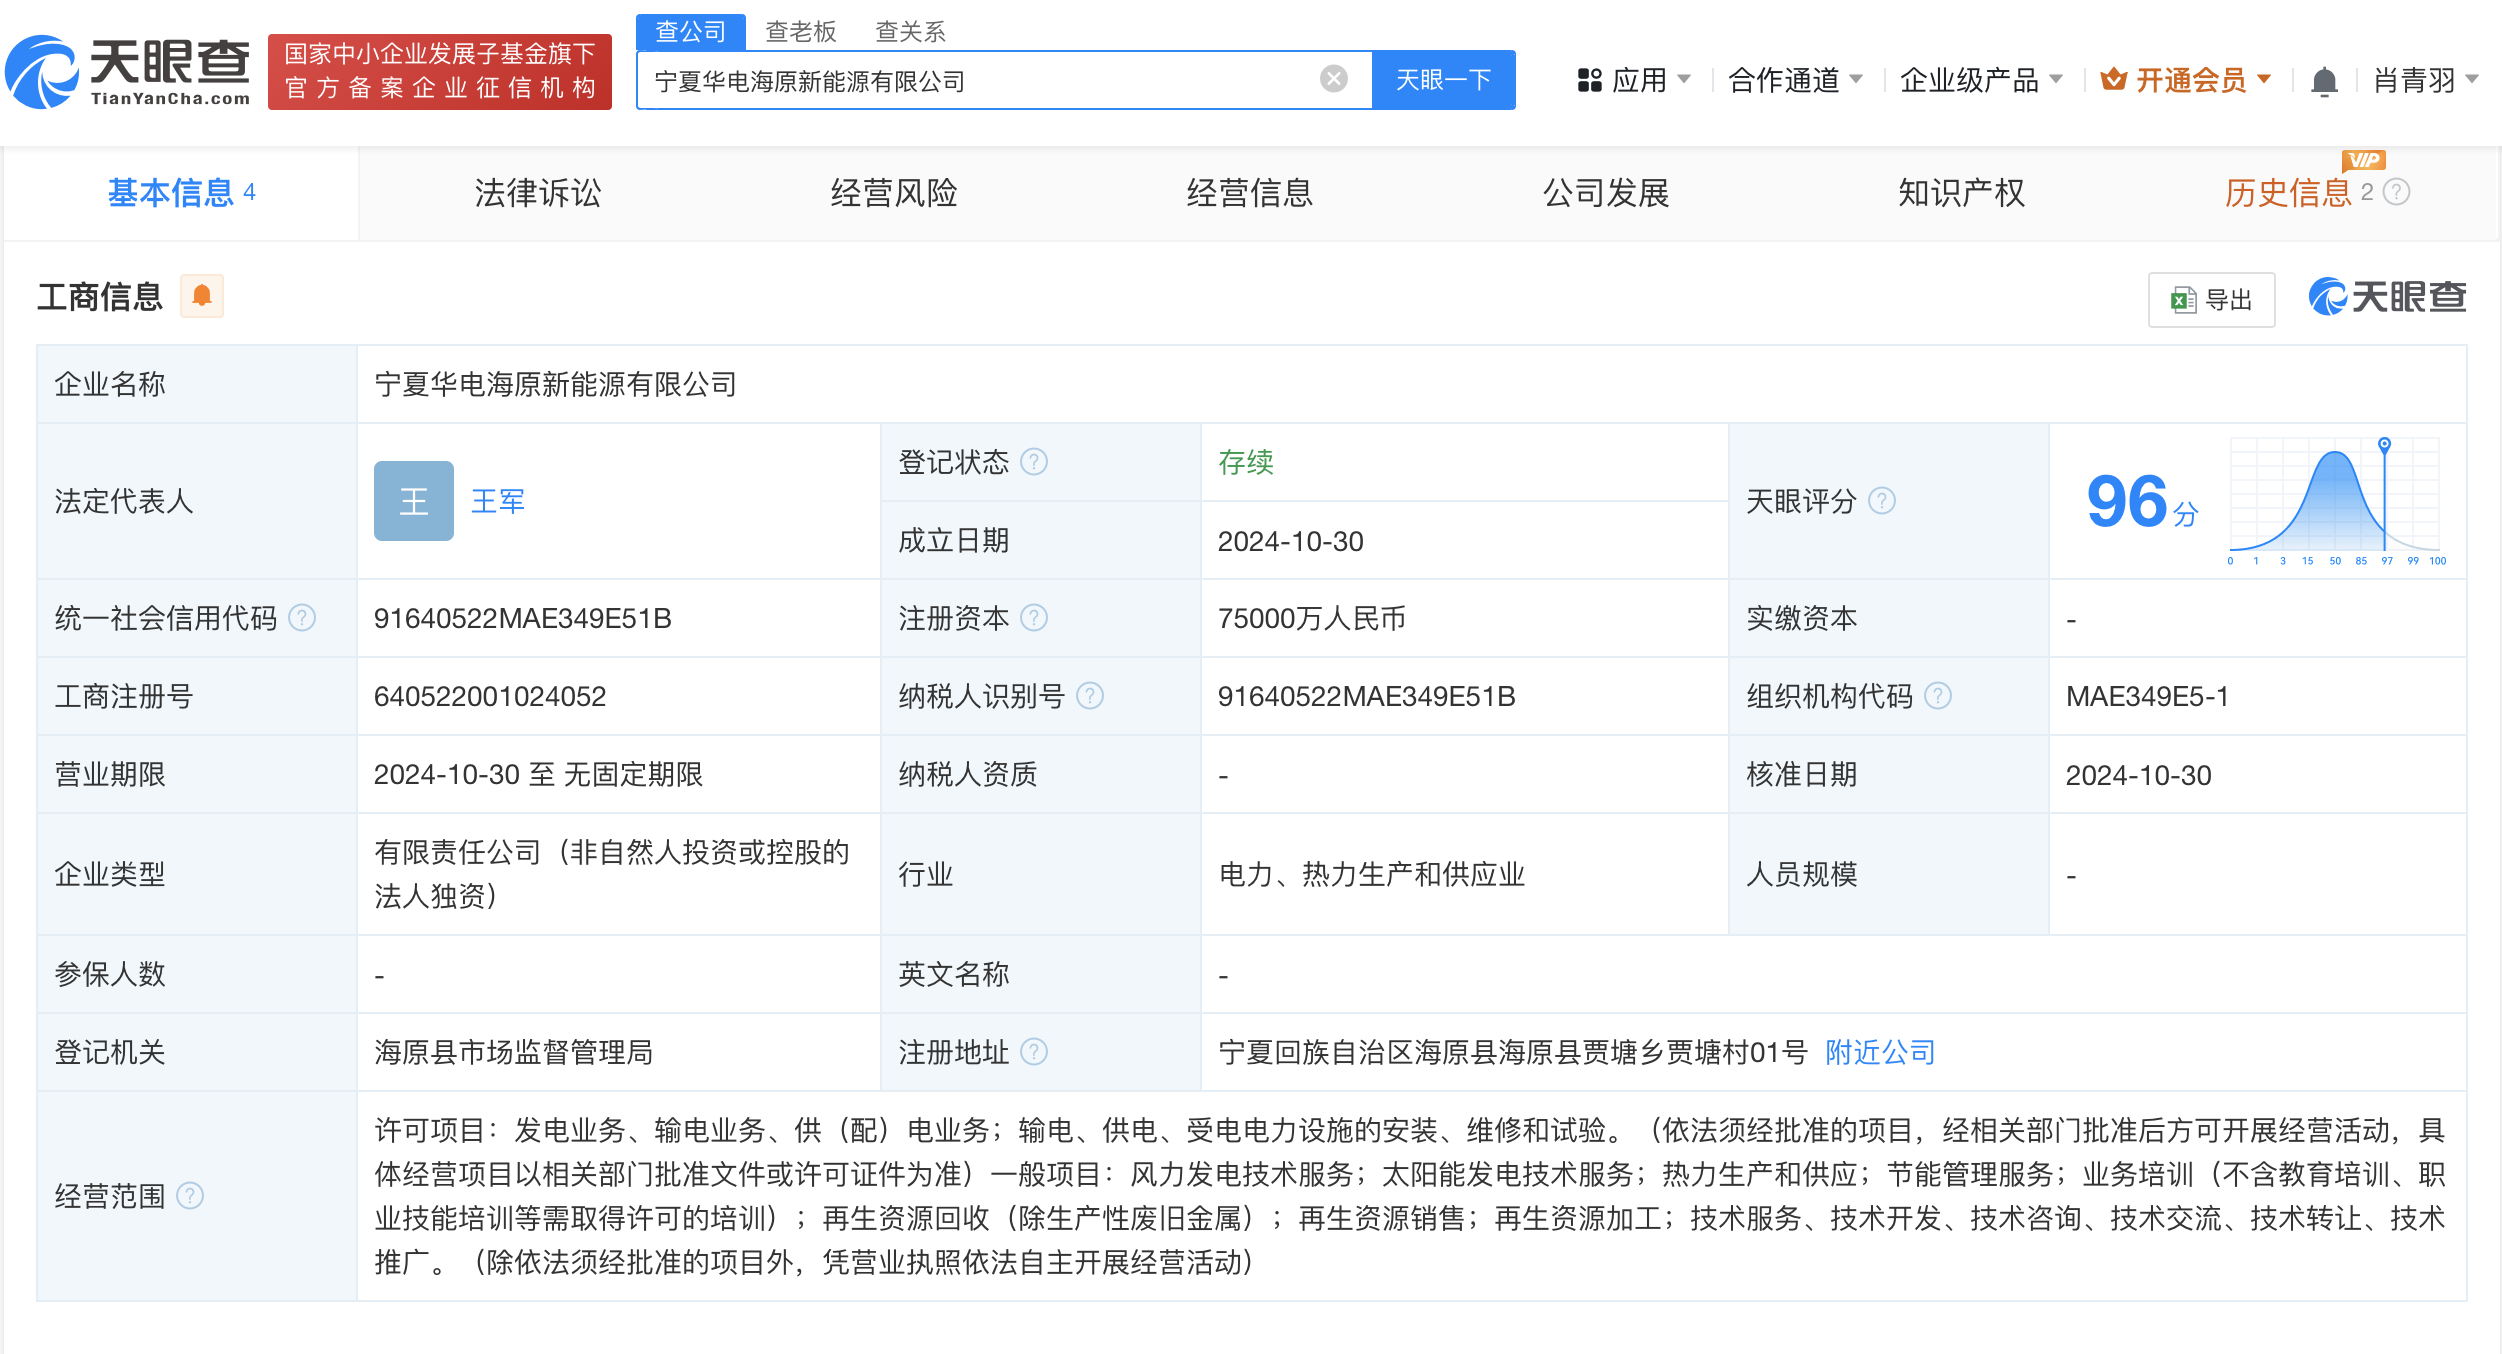Click the company name search field

click(980, 80)
